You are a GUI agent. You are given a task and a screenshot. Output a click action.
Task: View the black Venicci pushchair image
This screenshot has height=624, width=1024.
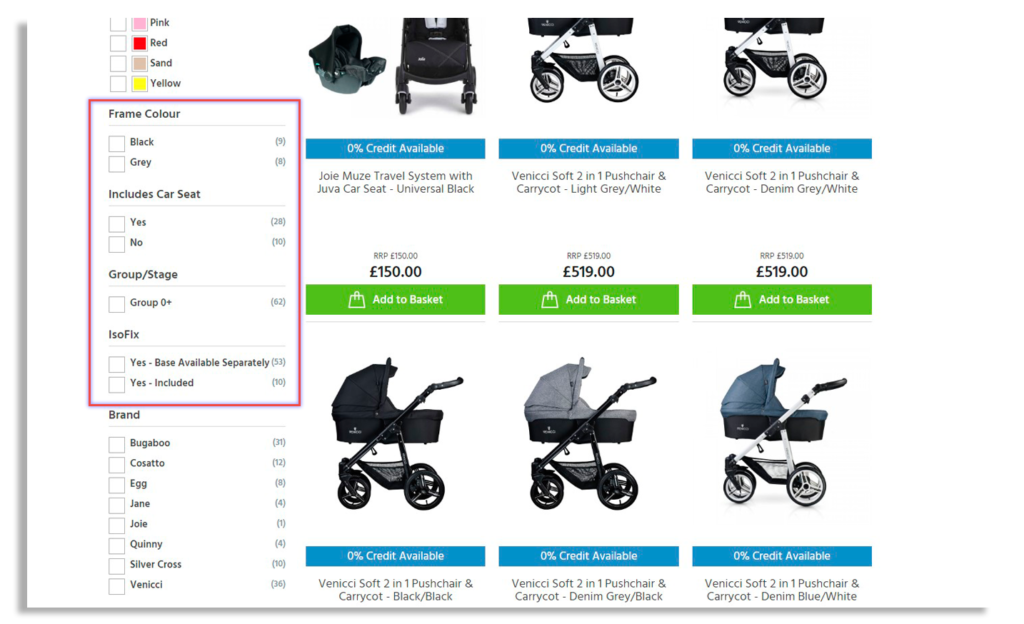(396, 434)
